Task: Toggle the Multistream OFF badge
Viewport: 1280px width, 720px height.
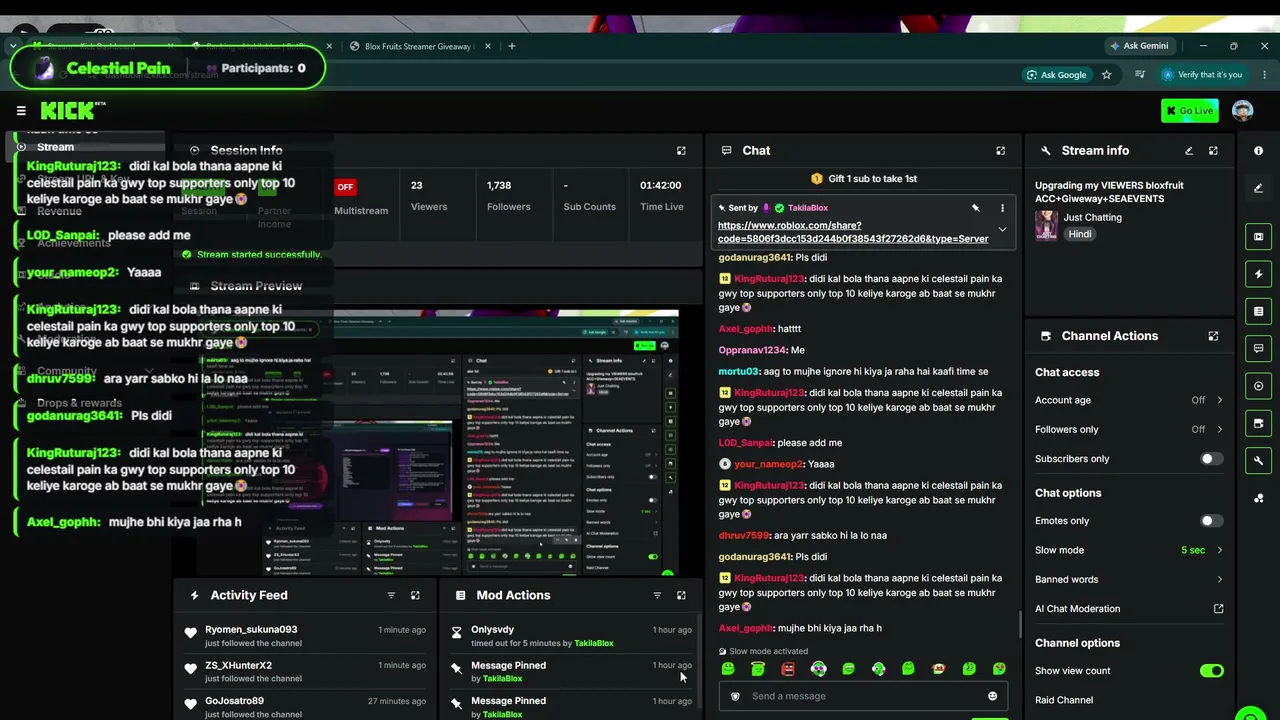Action: click(345, 187)
